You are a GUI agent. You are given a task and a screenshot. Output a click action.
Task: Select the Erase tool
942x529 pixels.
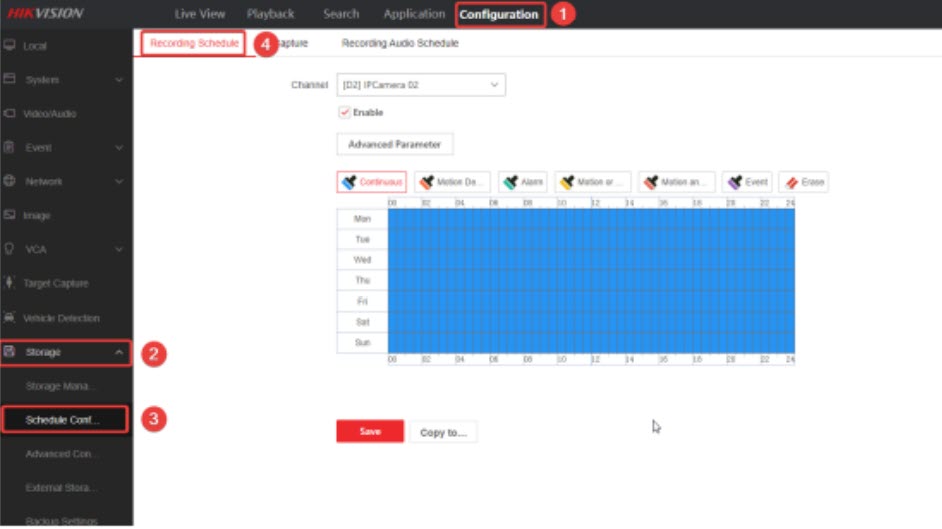pos(803,182)
